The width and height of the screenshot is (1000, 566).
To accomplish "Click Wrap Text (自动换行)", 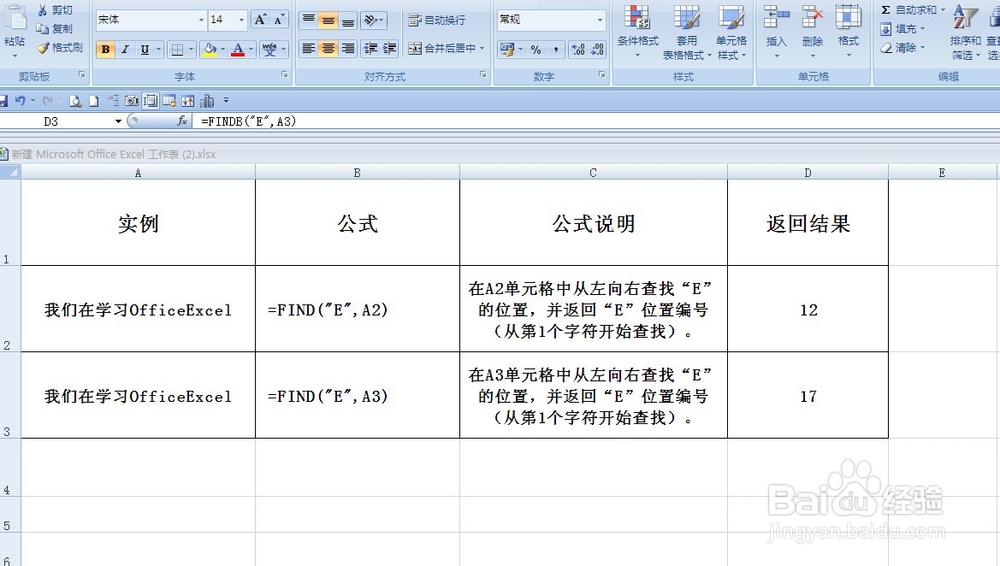I will (437, 20).
